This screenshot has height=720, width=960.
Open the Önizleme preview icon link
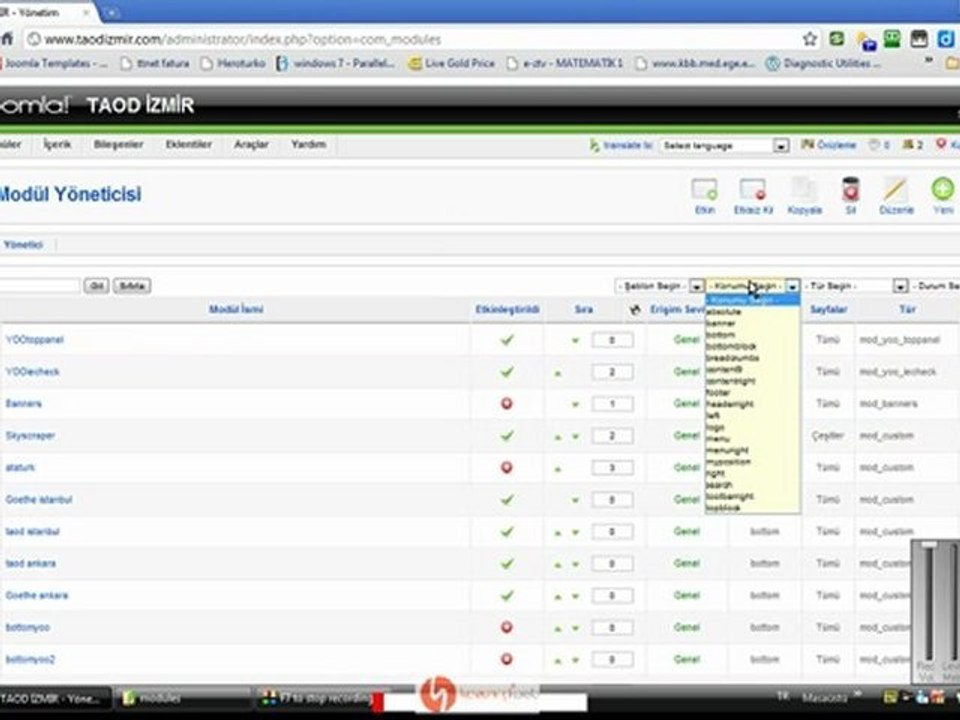tap(828, 145)
